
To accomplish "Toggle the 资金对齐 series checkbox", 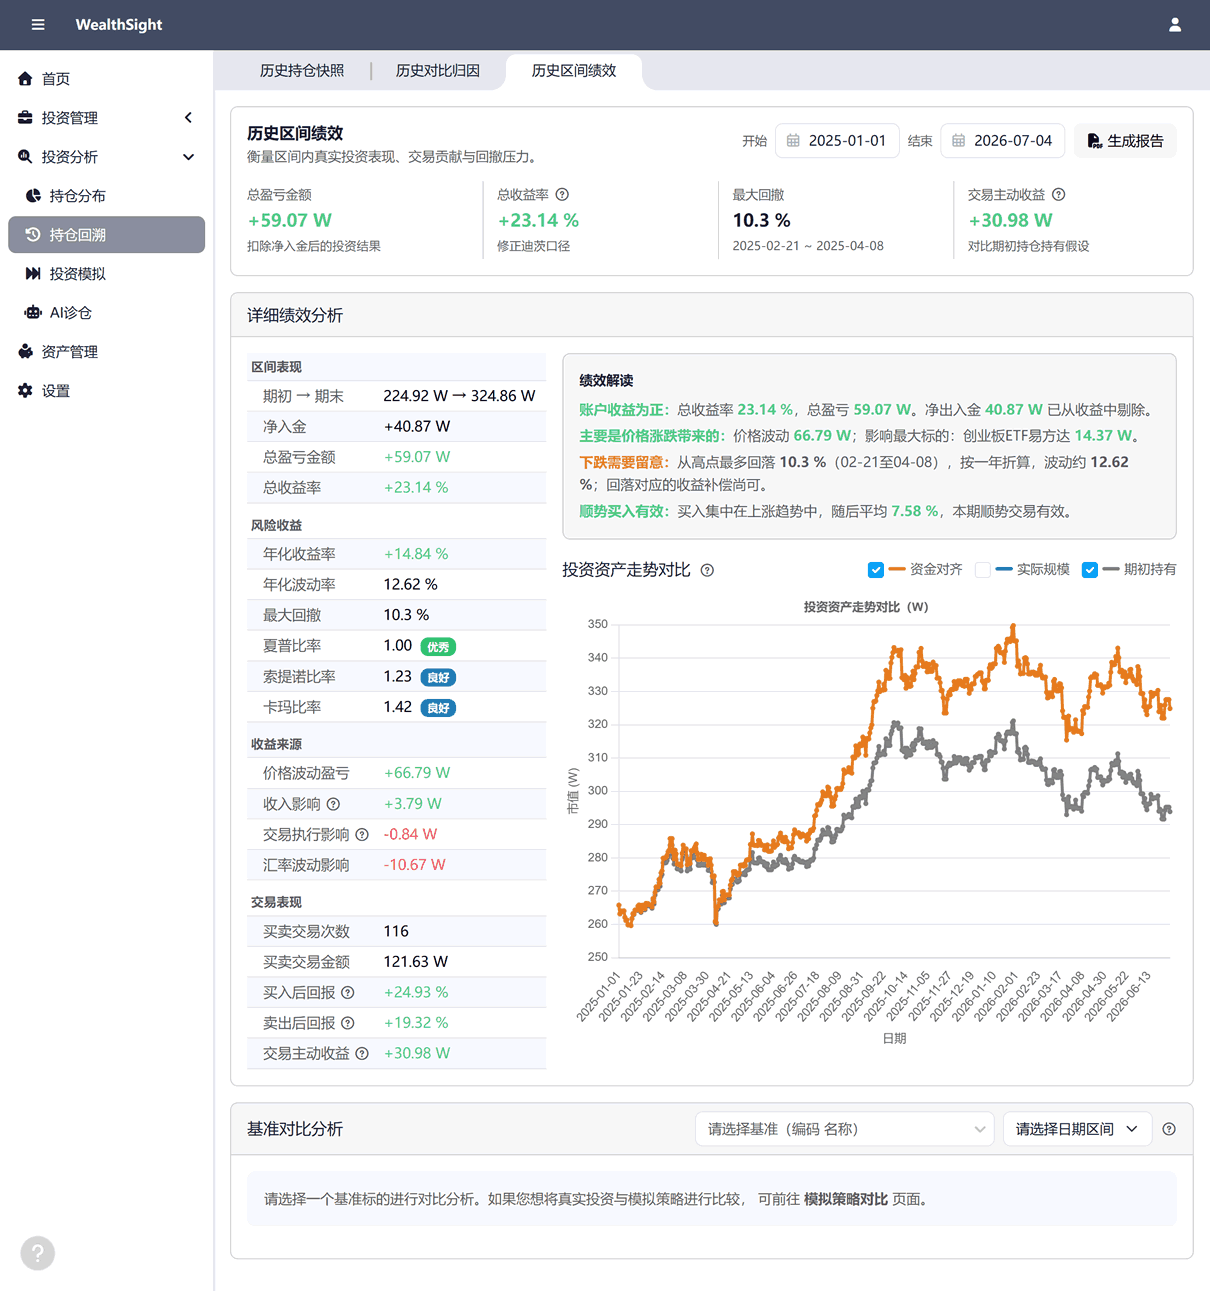I will (876, 570).
